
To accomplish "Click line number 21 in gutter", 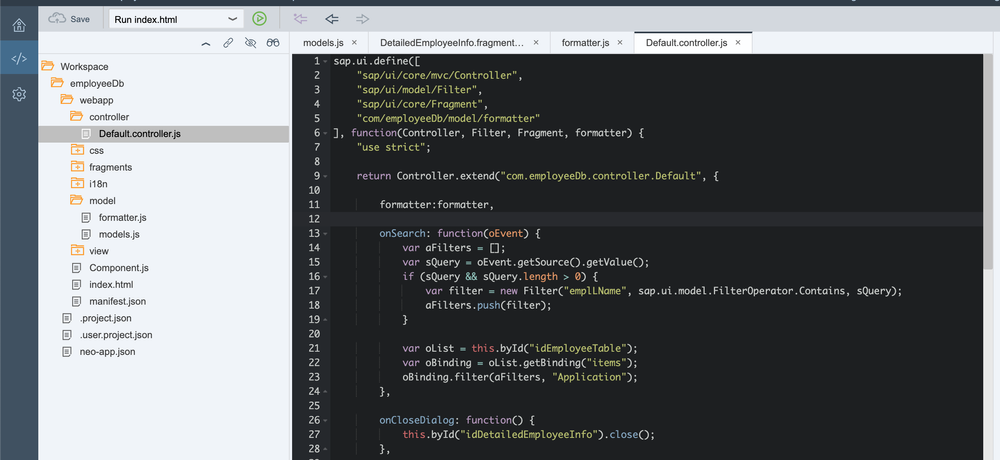I will tap(313, 348).
